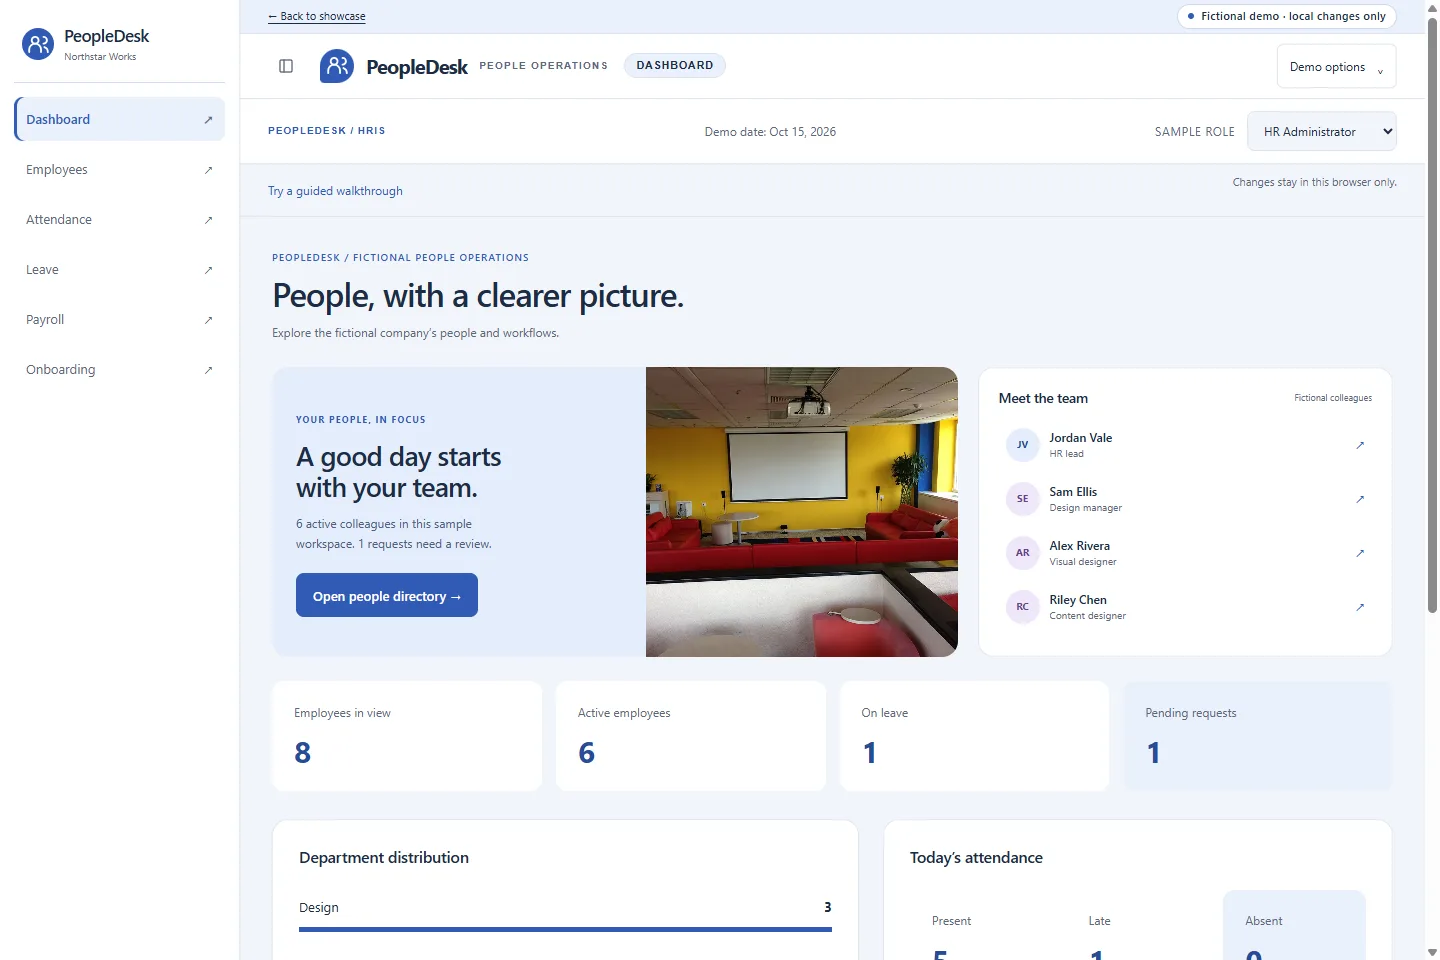Click the Back to showcase link

pos(317,16)
